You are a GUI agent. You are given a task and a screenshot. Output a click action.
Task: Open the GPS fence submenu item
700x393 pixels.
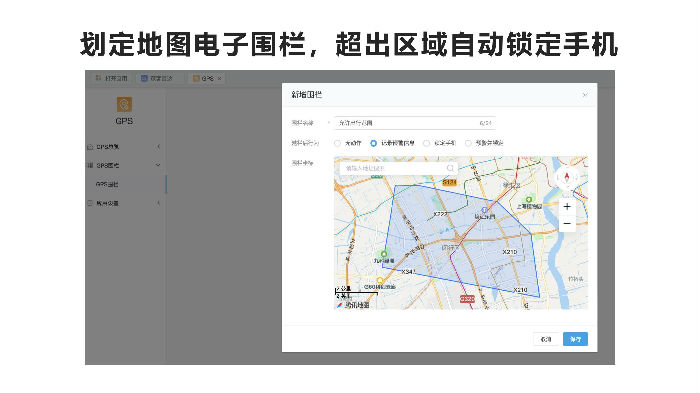107,184
